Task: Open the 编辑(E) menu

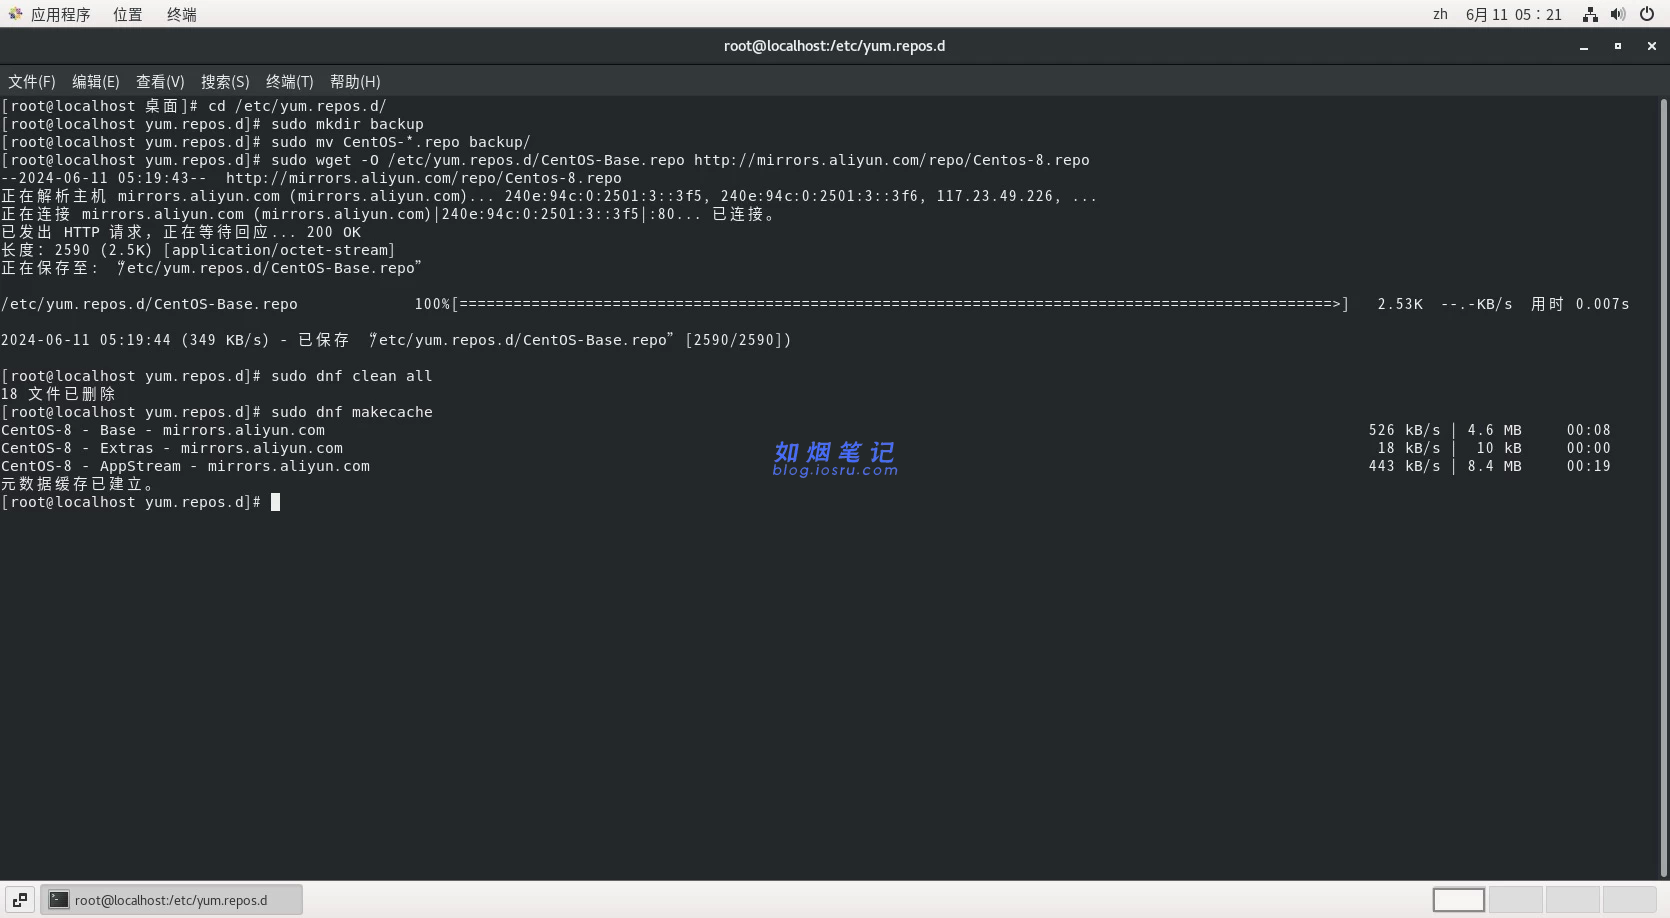Action: click(96, 82)
